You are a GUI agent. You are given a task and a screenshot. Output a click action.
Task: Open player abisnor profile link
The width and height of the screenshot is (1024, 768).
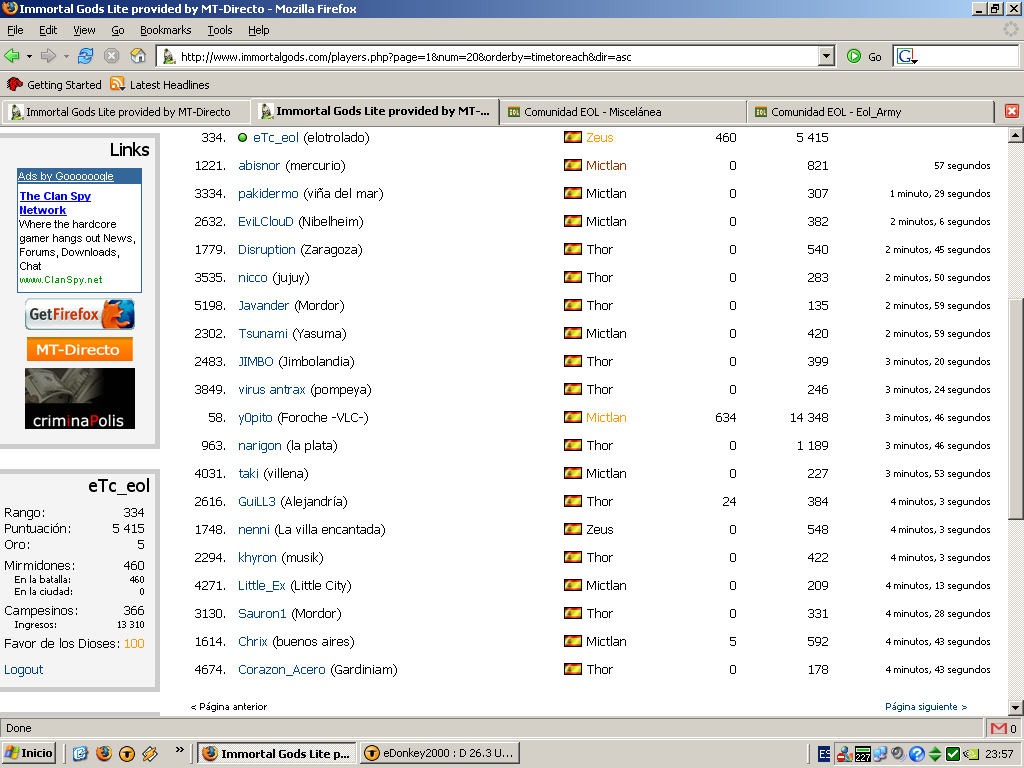tap(259, 166)
